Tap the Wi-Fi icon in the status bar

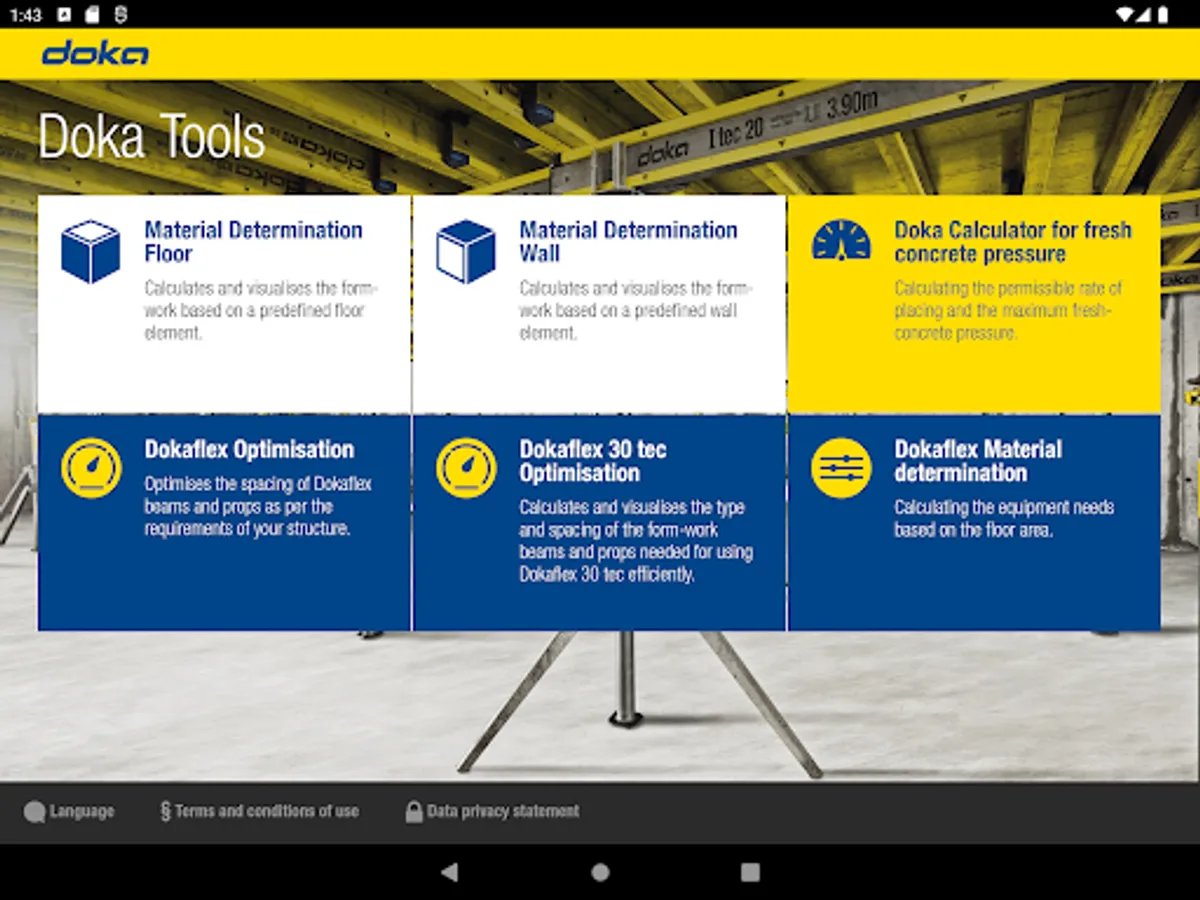coord(1126,14)
